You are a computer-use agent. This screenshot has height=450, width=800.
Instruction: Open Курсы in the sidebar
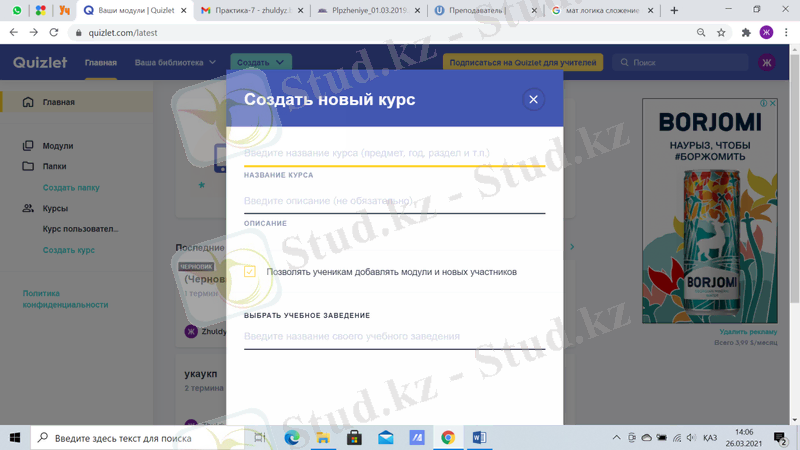pyautogui.click(x=55, y=209)
